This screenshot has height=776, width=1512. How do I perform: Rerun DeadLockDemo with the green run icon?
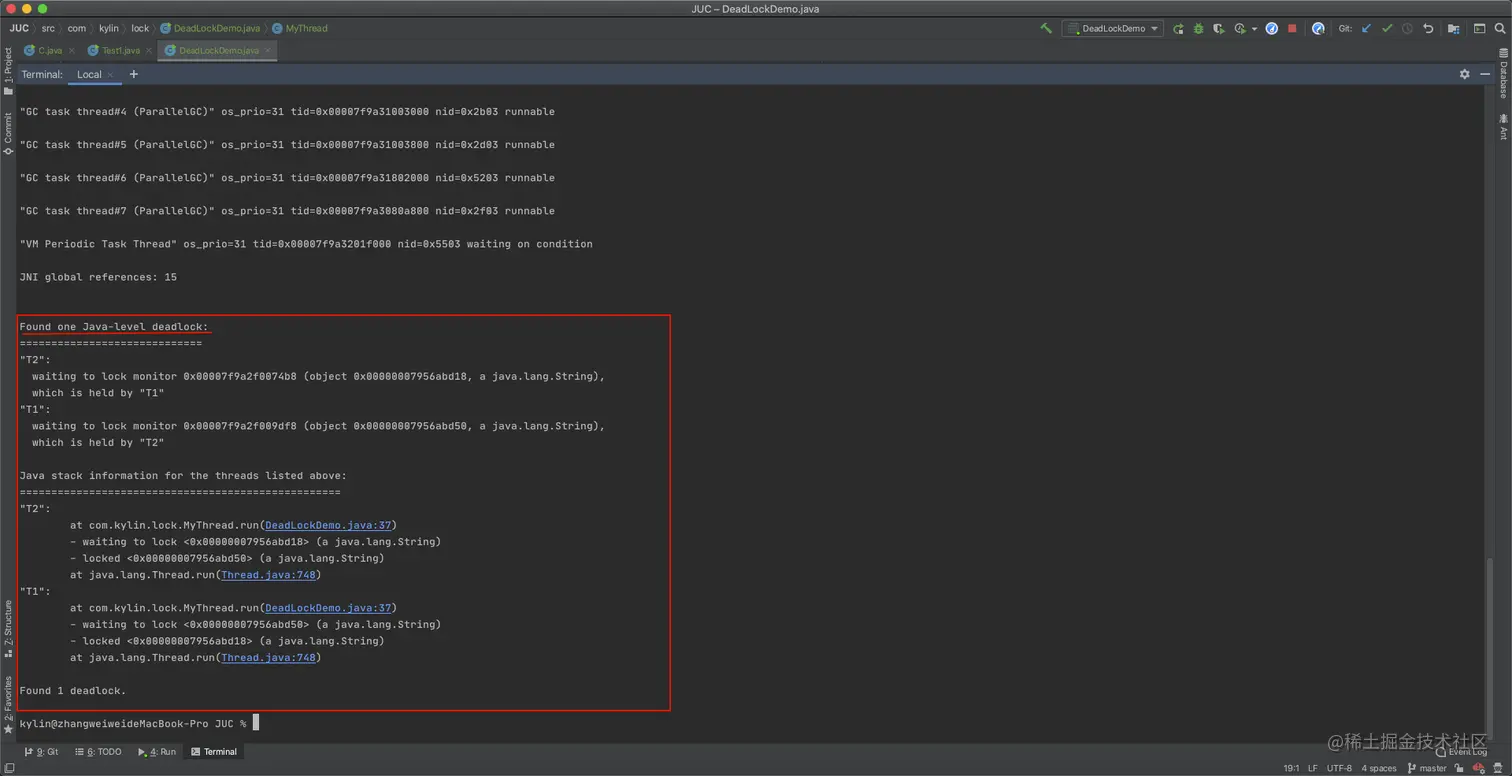tap(1179, 29)
